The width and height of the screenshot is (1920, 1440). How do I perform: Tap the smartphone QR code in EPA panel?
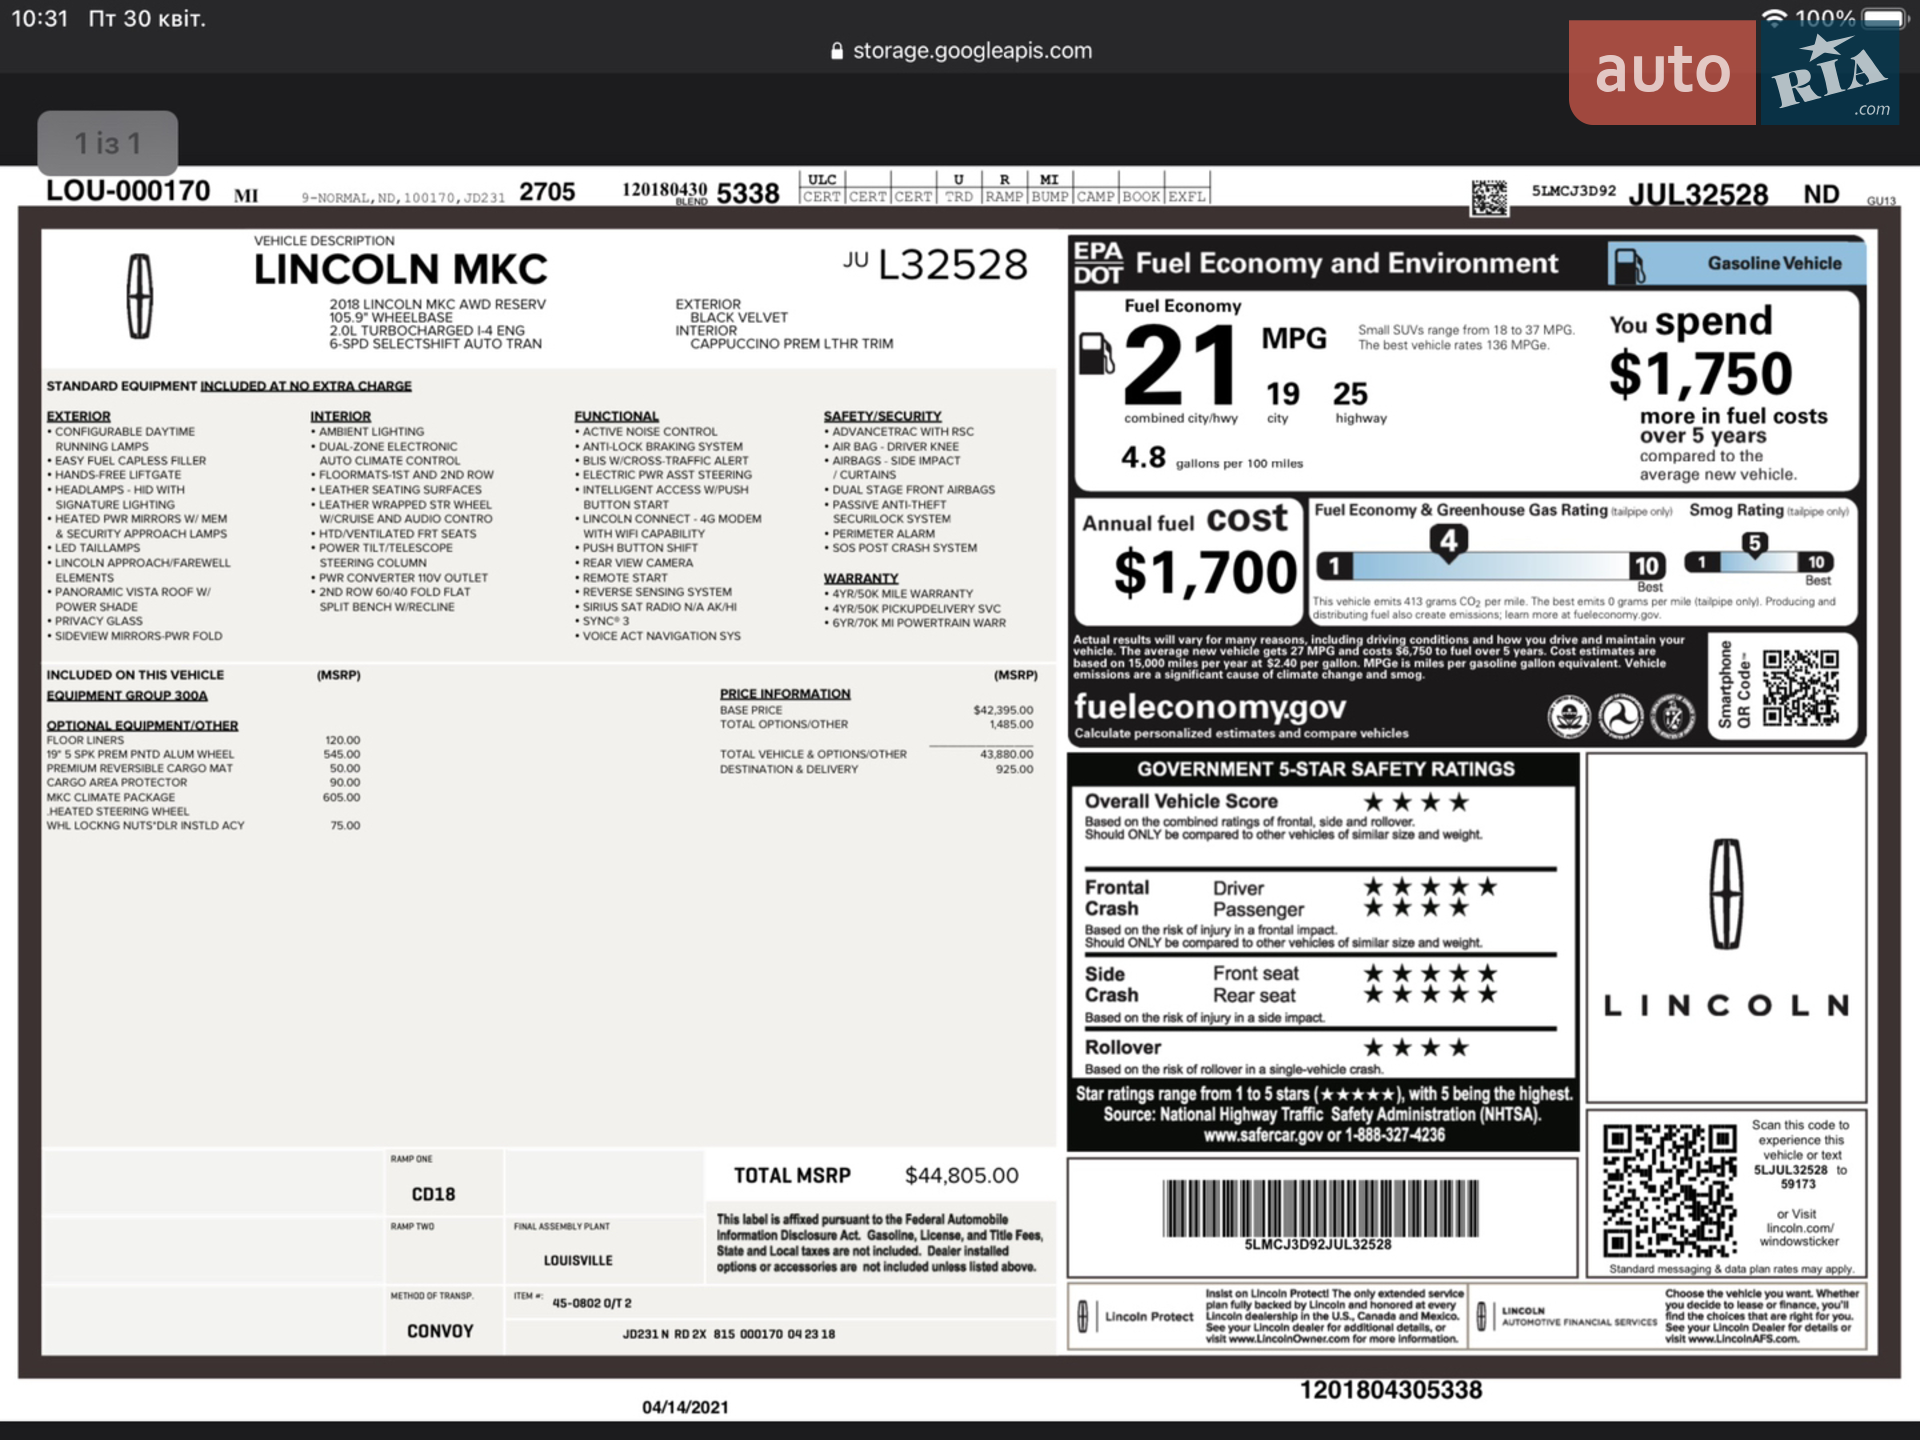(x=1800, y=687)
